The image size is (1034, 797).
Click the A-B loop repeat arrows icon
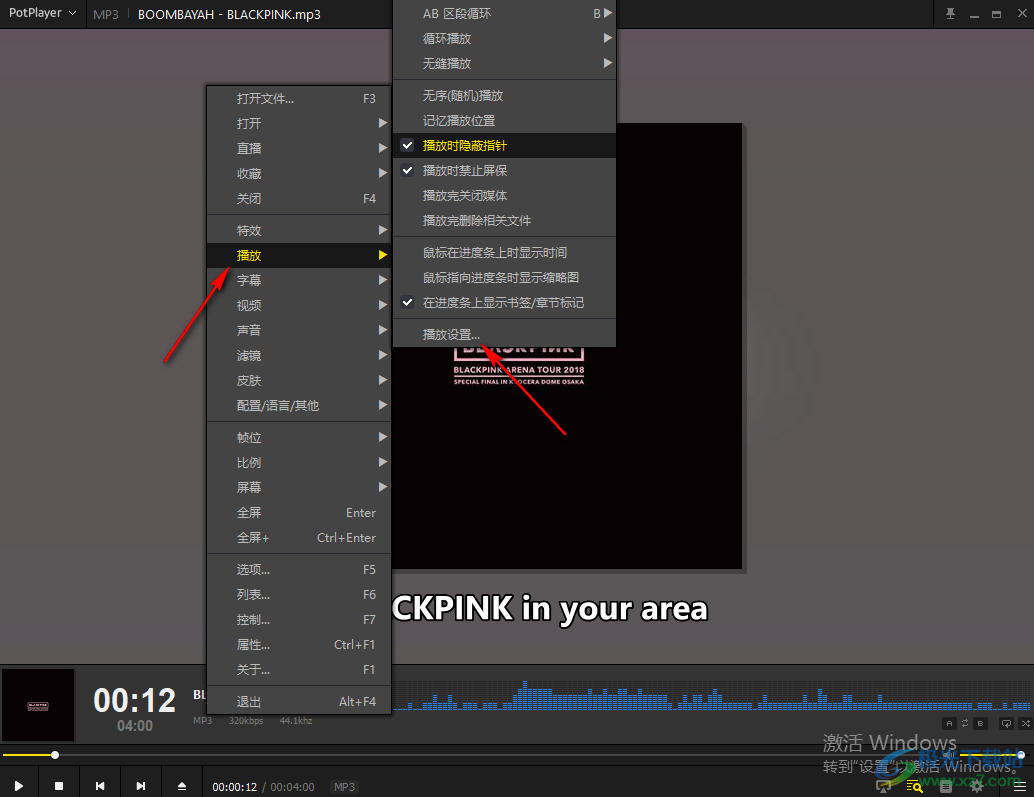(x=965, y=723)
